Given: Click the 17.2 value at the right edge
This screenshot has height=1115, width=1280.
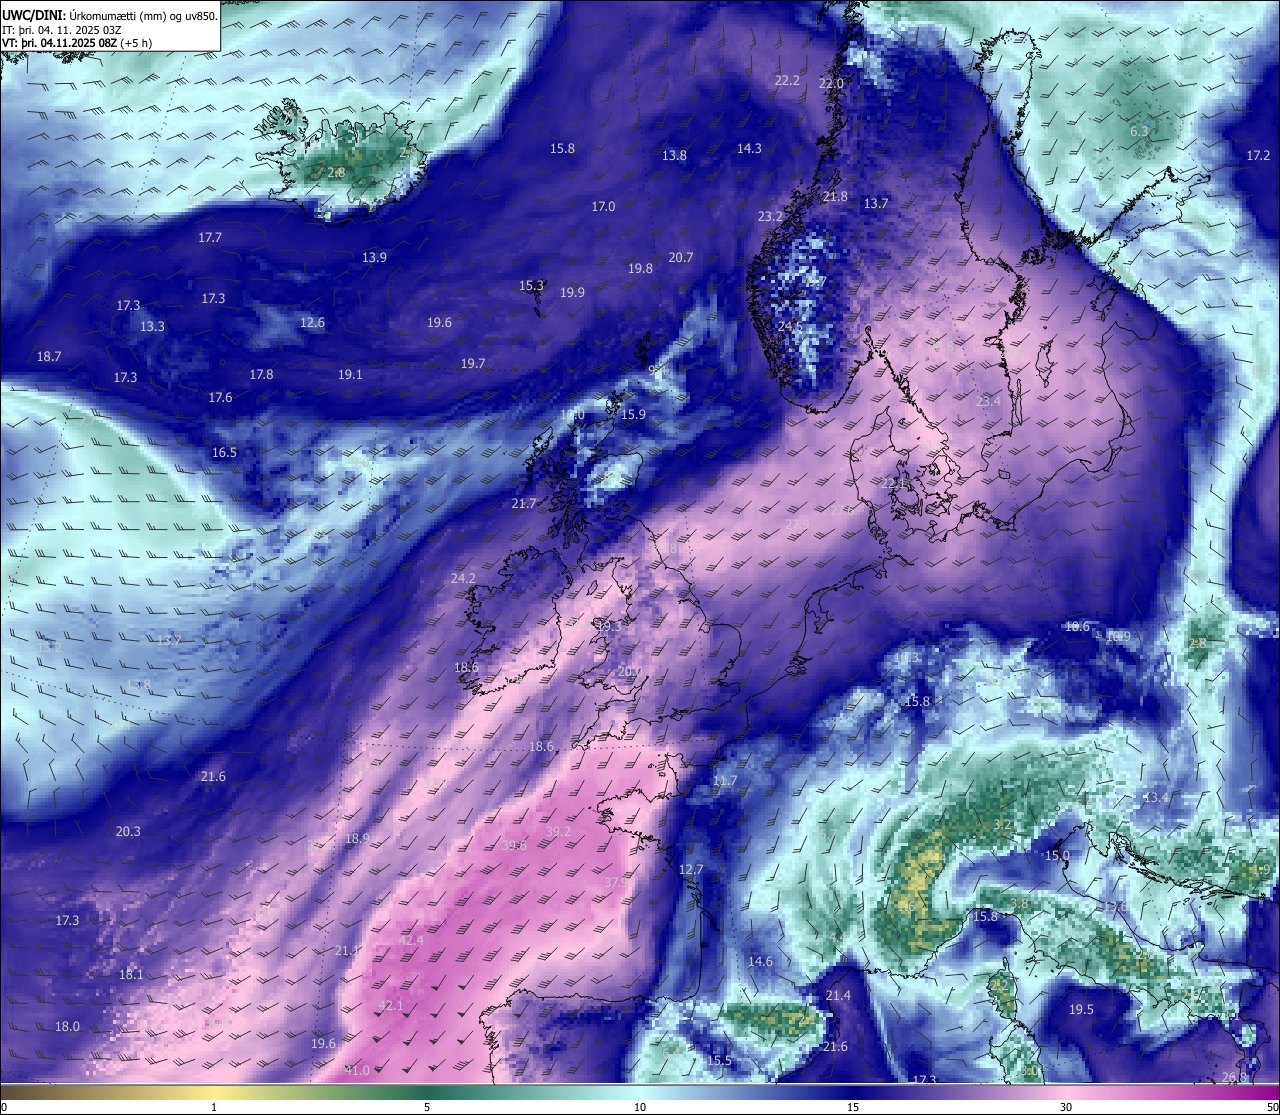Looking at the screenshot, I should click(x=1258, y=155).
